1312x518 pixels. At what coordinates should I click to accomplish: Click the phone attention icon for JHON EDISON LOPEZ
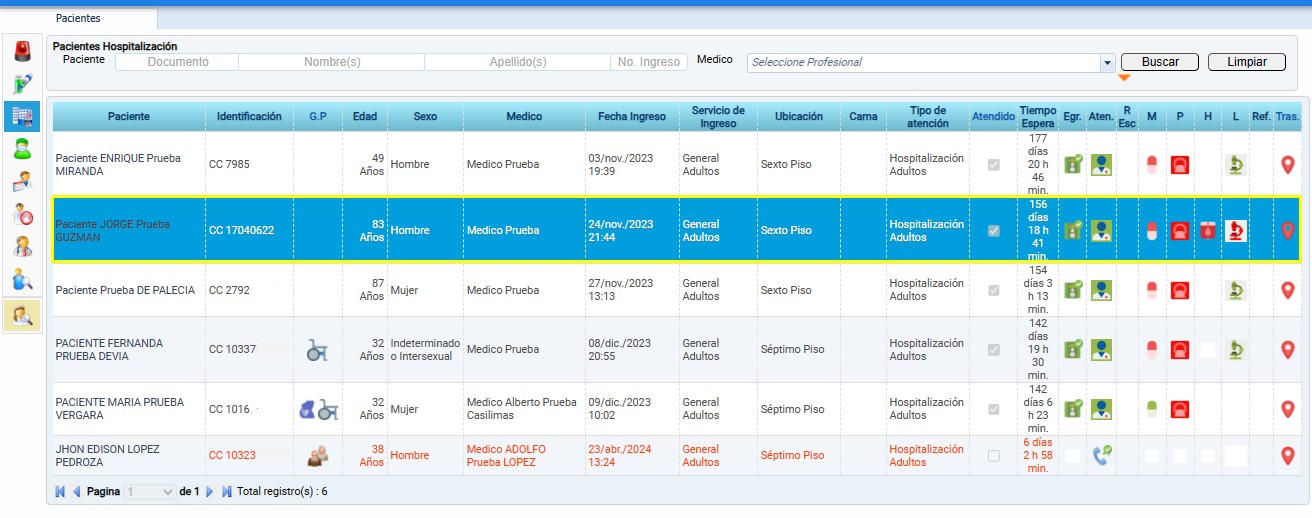click(1101, 456)
